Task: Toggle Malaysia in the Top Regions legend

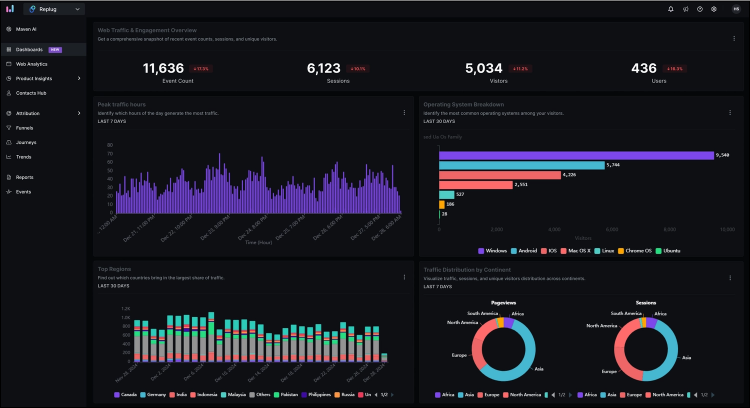Action: [233, 395]
